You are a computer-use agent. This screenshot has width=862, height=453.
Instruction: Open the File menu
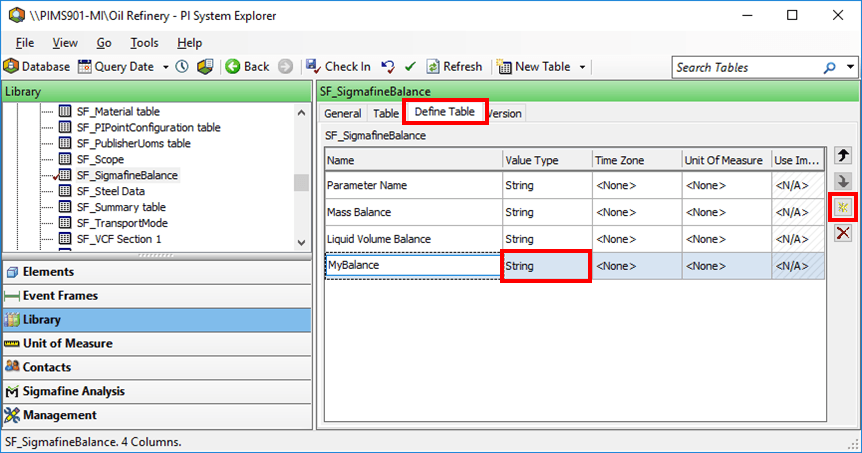(x=25, y=43)
